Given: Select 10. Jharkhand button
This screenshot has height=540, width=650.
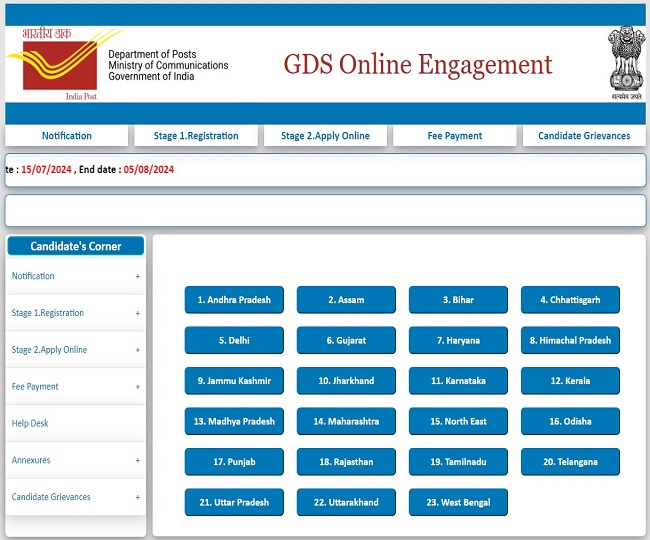Looking at the screenshot, I should point(346,380).
